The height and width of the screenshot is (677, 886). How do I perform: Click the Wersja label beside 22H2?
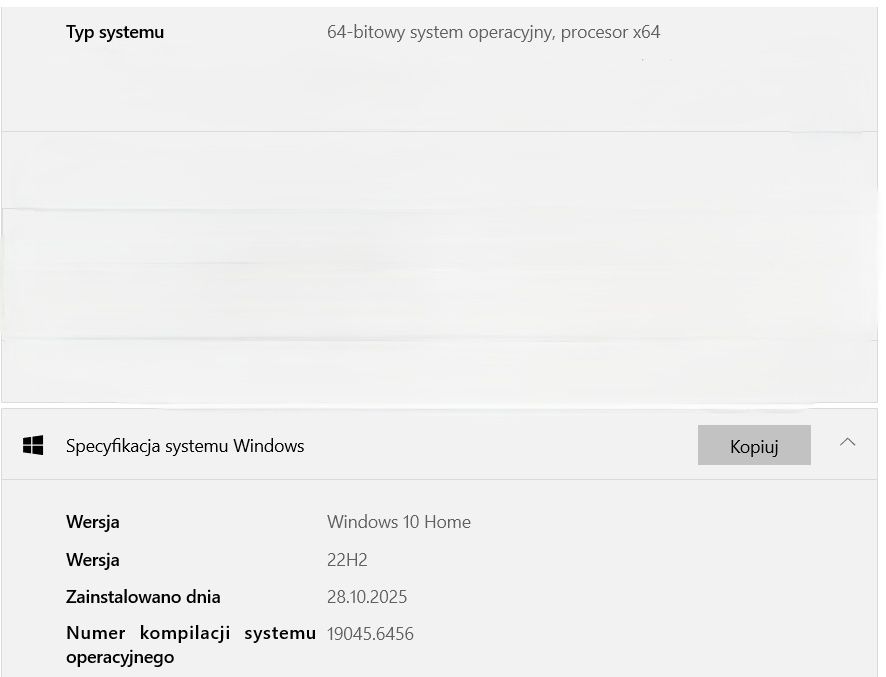[x=93, y=560]
